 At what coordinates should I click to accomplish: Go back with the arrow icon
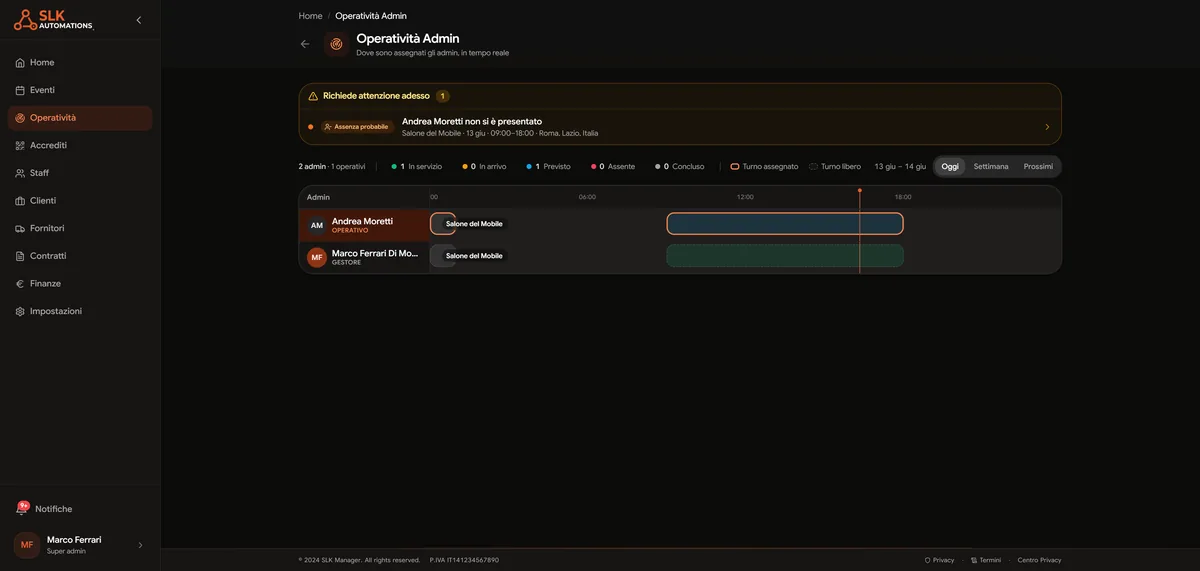(305, 44)
